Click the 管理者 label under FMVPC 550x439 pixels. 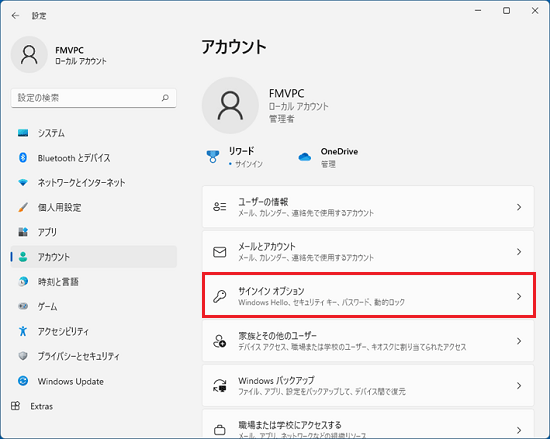(282, 119)
